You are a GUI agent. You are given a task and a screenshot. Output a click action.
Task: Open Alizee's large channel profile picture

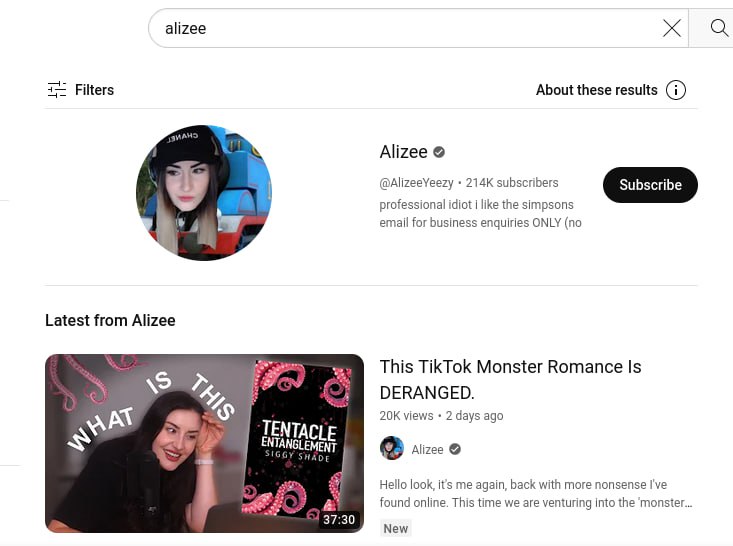click(204, 193)
